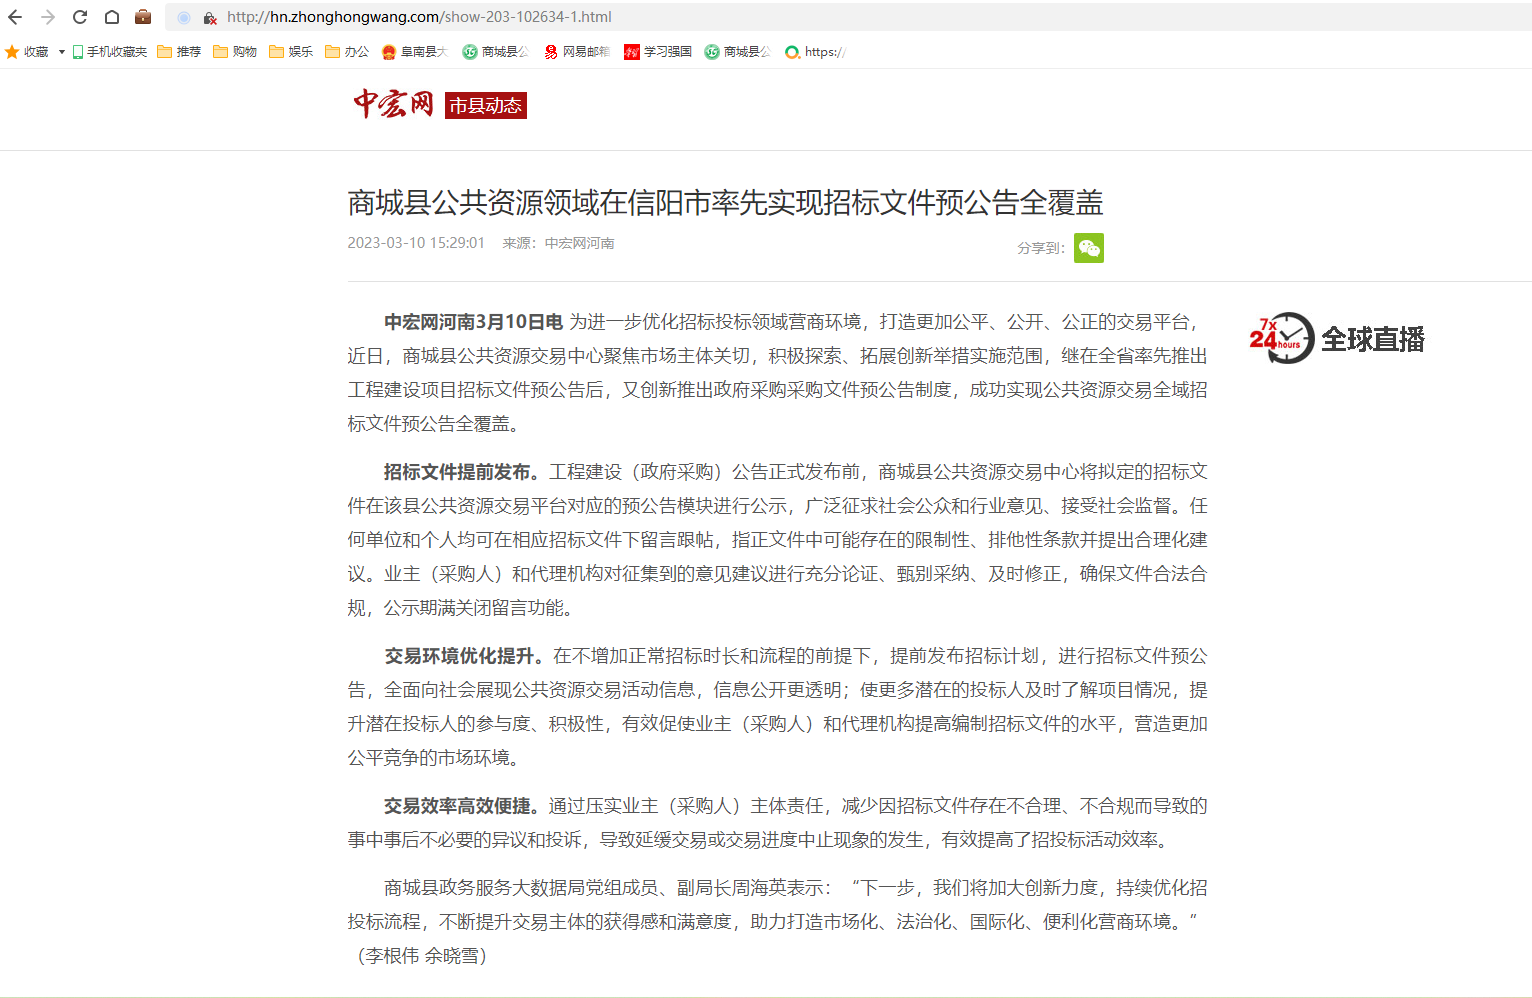Open the 购物 bookmark folder

click(x=235, y=52)
